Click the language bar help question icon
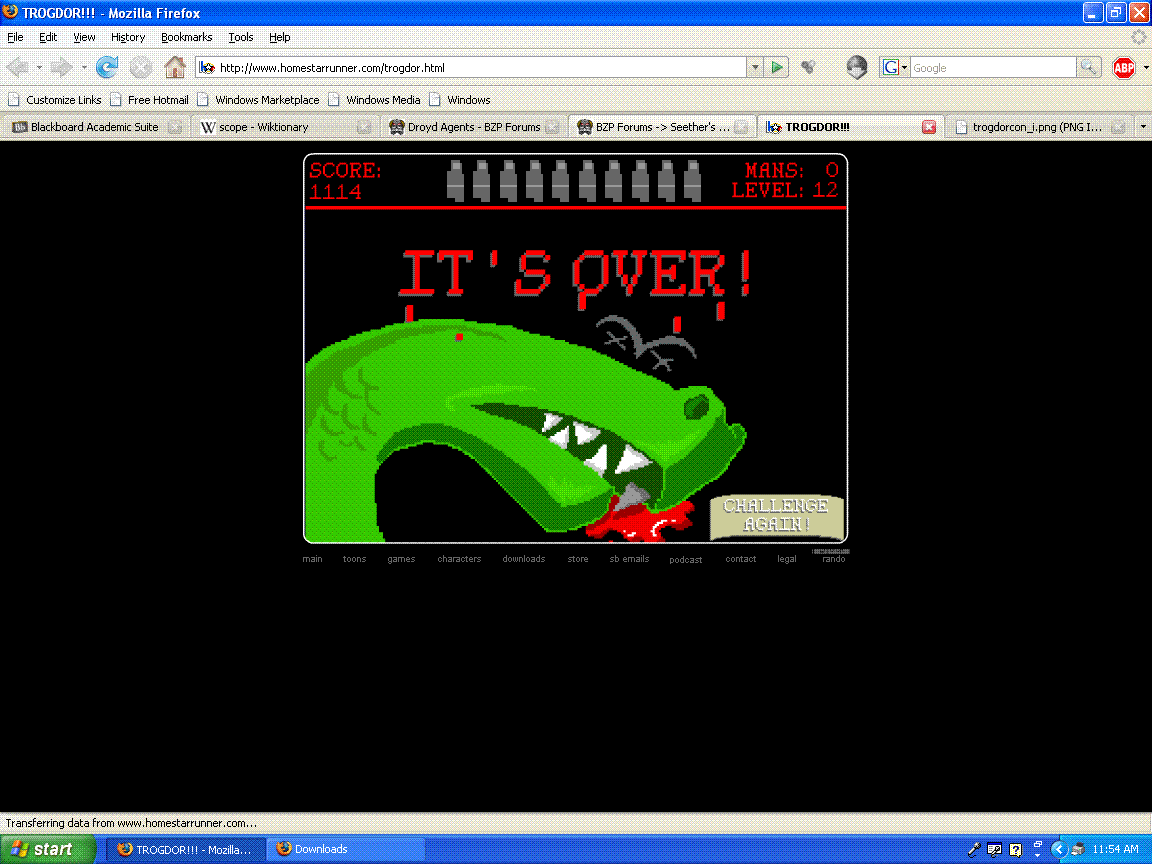Screen dimensions: 1152x864 (x=1015, y=849)
